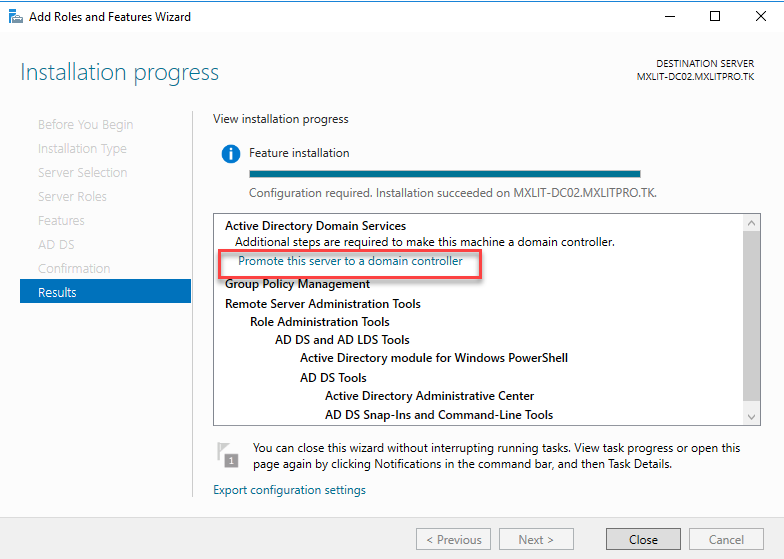Click the blue information icon beside Feature installation
The image size is (784, 559).
[230, 154]
